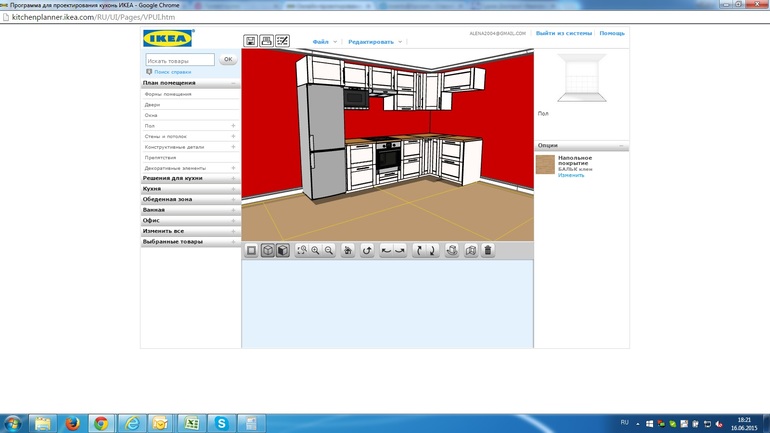The image size is (770, 433).
Task: Open the item list checklist icon
Action: point(282,41)
